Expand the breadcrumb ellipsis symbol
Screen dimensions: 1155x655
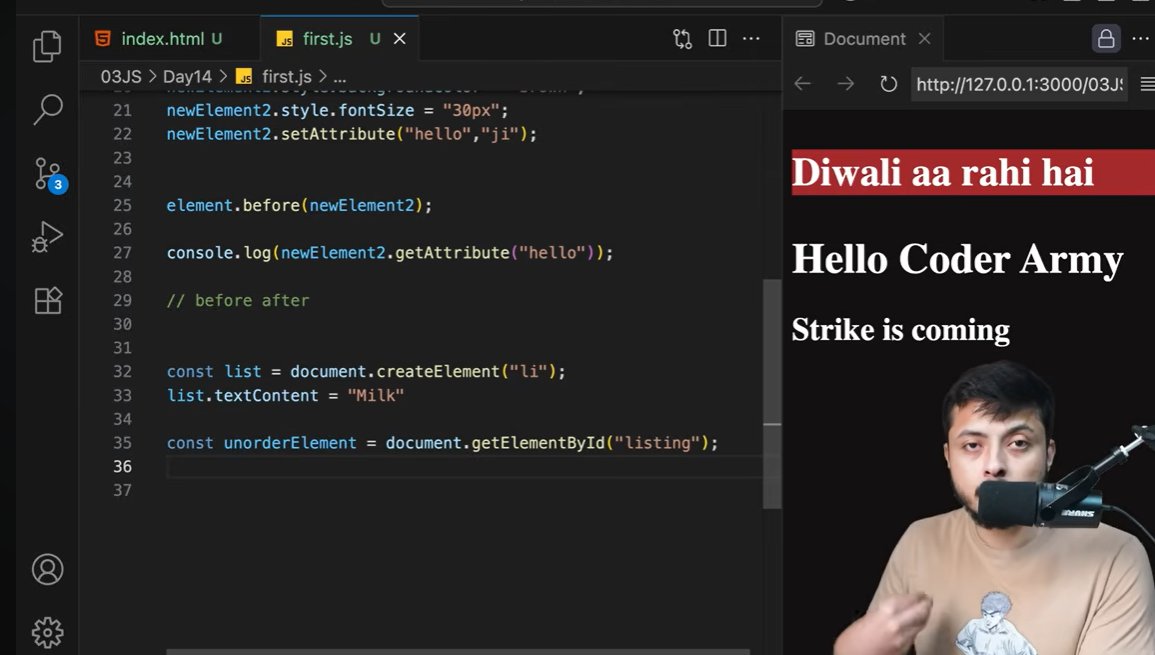(x=340, y=77)
